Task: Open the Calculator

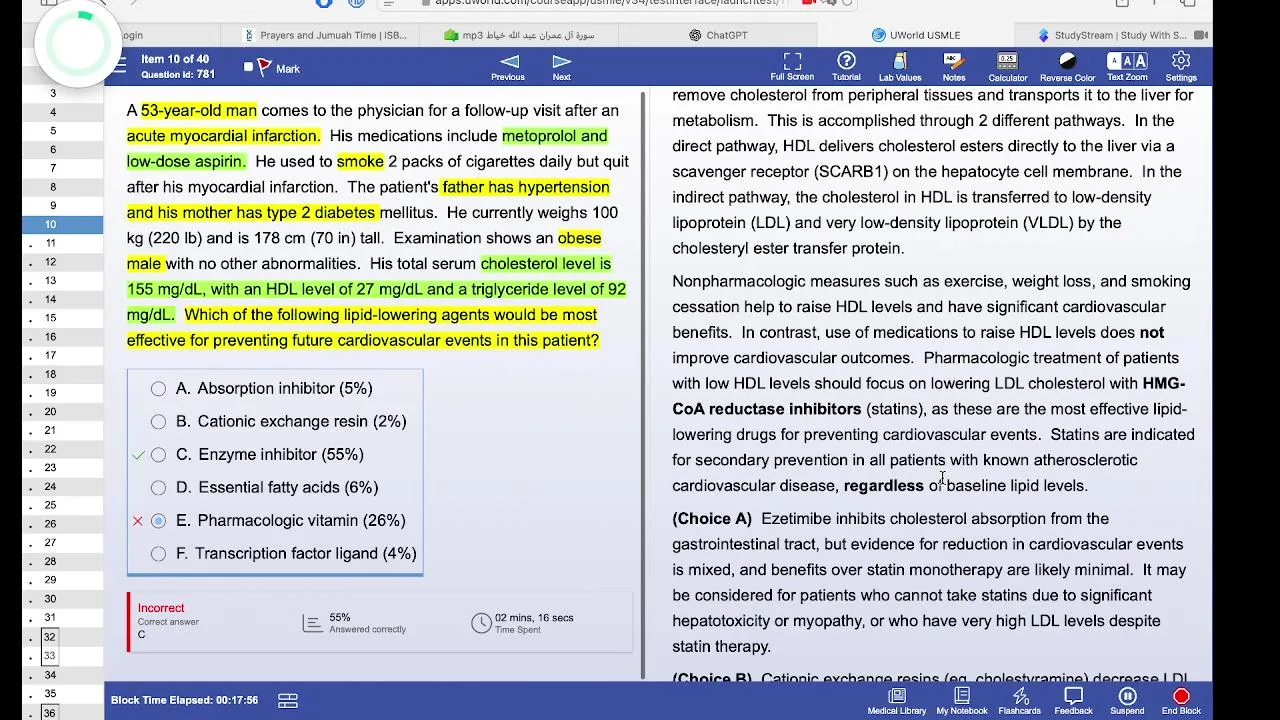Action: pyautogui.click(x=1007, y=67)
